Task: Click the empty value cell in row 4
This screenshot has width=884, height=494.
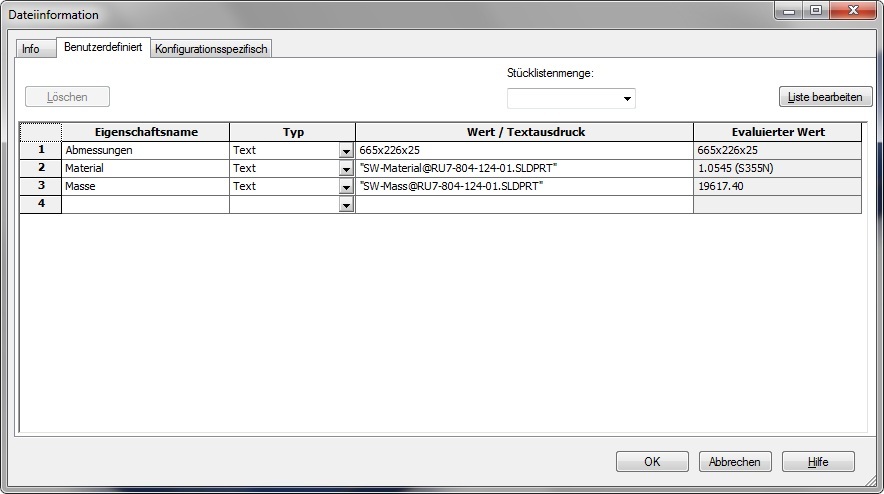Action: (x=524, y=205)
